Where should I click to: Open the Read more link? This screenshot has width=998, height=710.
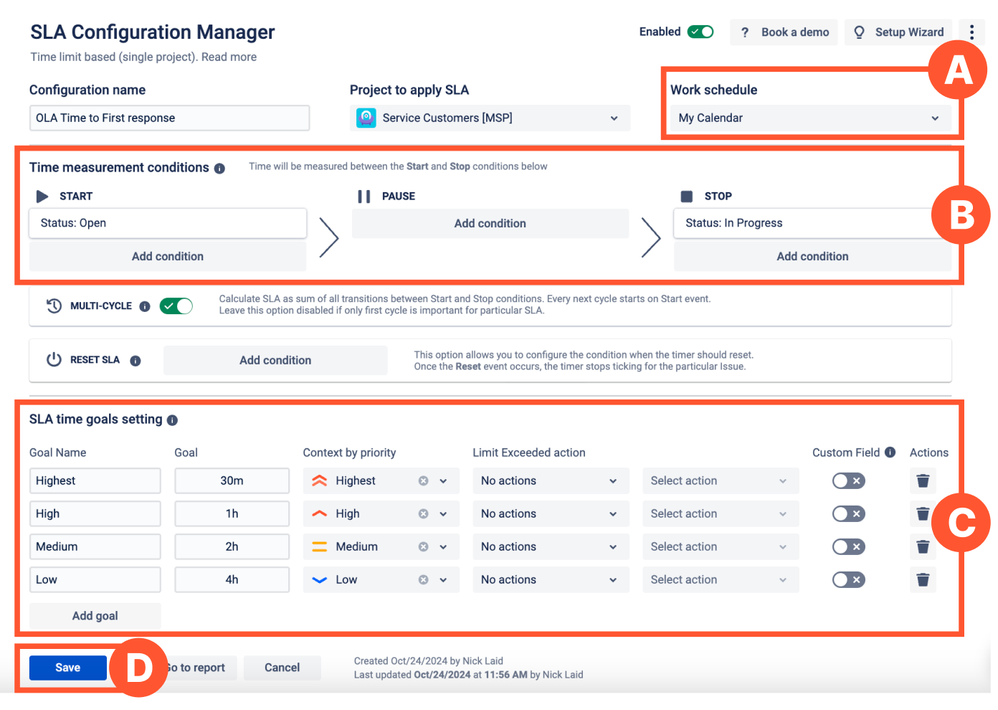(x=229, y=57)
